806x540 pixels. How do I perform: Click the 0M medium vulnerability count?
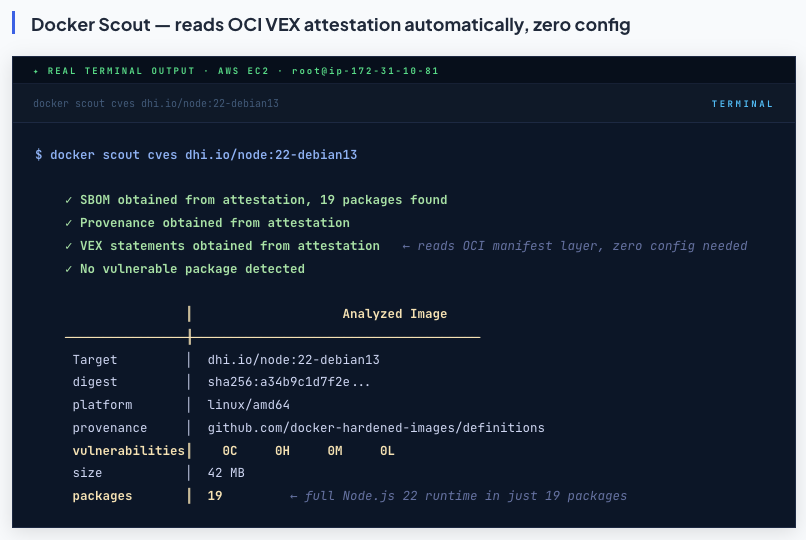[335, 451]
